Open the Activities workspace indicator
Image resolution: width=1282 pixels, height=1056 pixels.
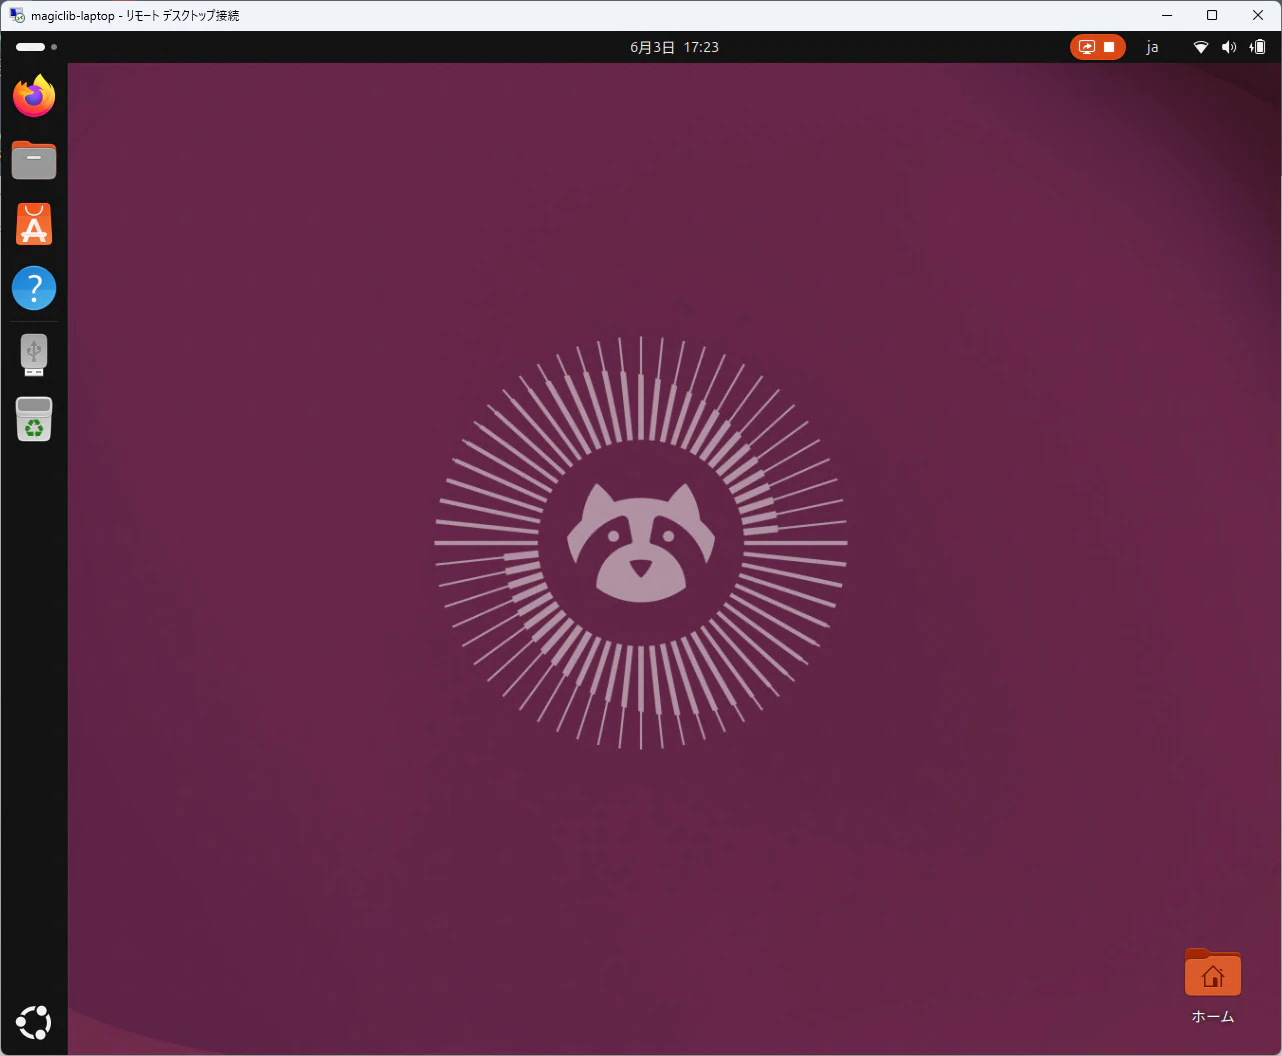(36, 47)
